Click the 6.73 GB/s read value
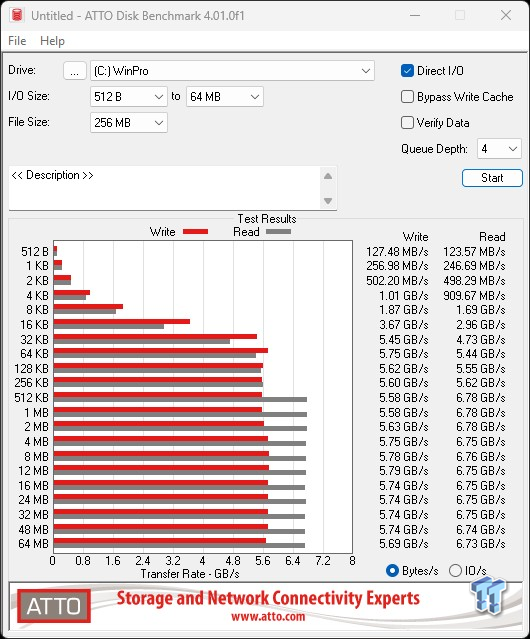The width and height of the screenshot is (530, 639). pos(481,544)
